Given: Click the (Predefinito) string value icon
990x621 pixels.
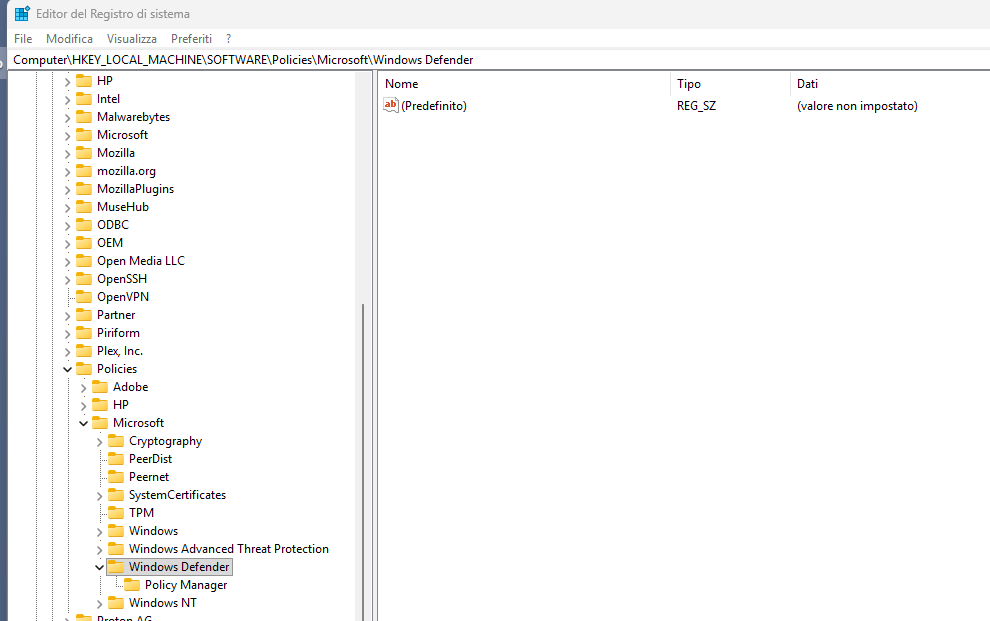Looking at the screenshot, I should 391,105.
